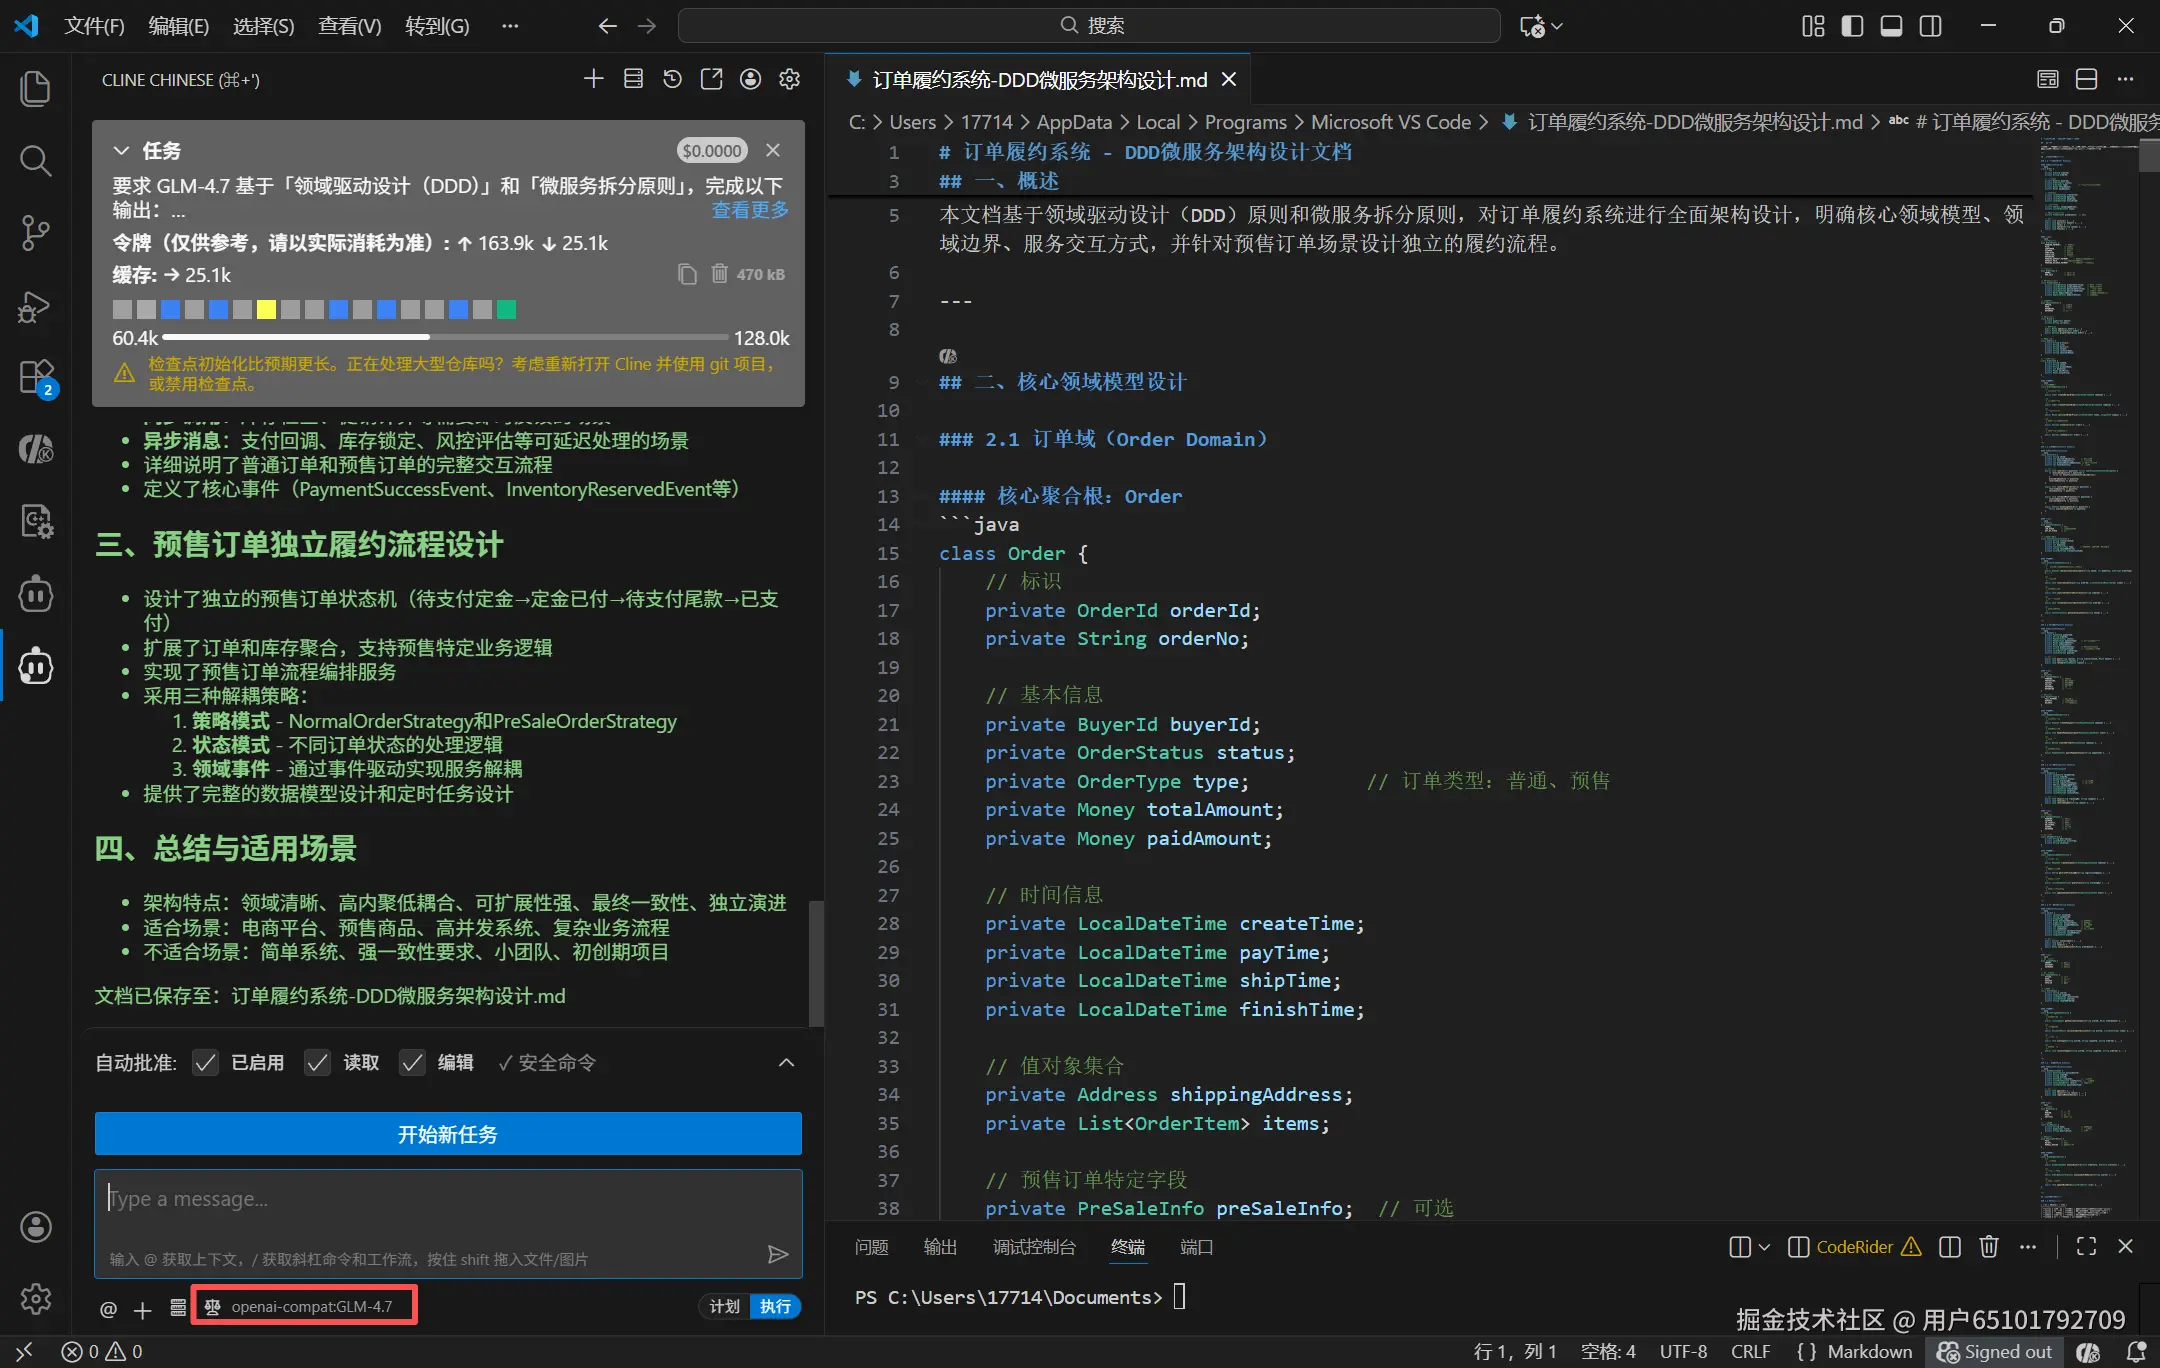This screenshot has height=1368, width=2160.
Task: Kill terminal with the trash icon
Action: [x=1988, y=1246]
